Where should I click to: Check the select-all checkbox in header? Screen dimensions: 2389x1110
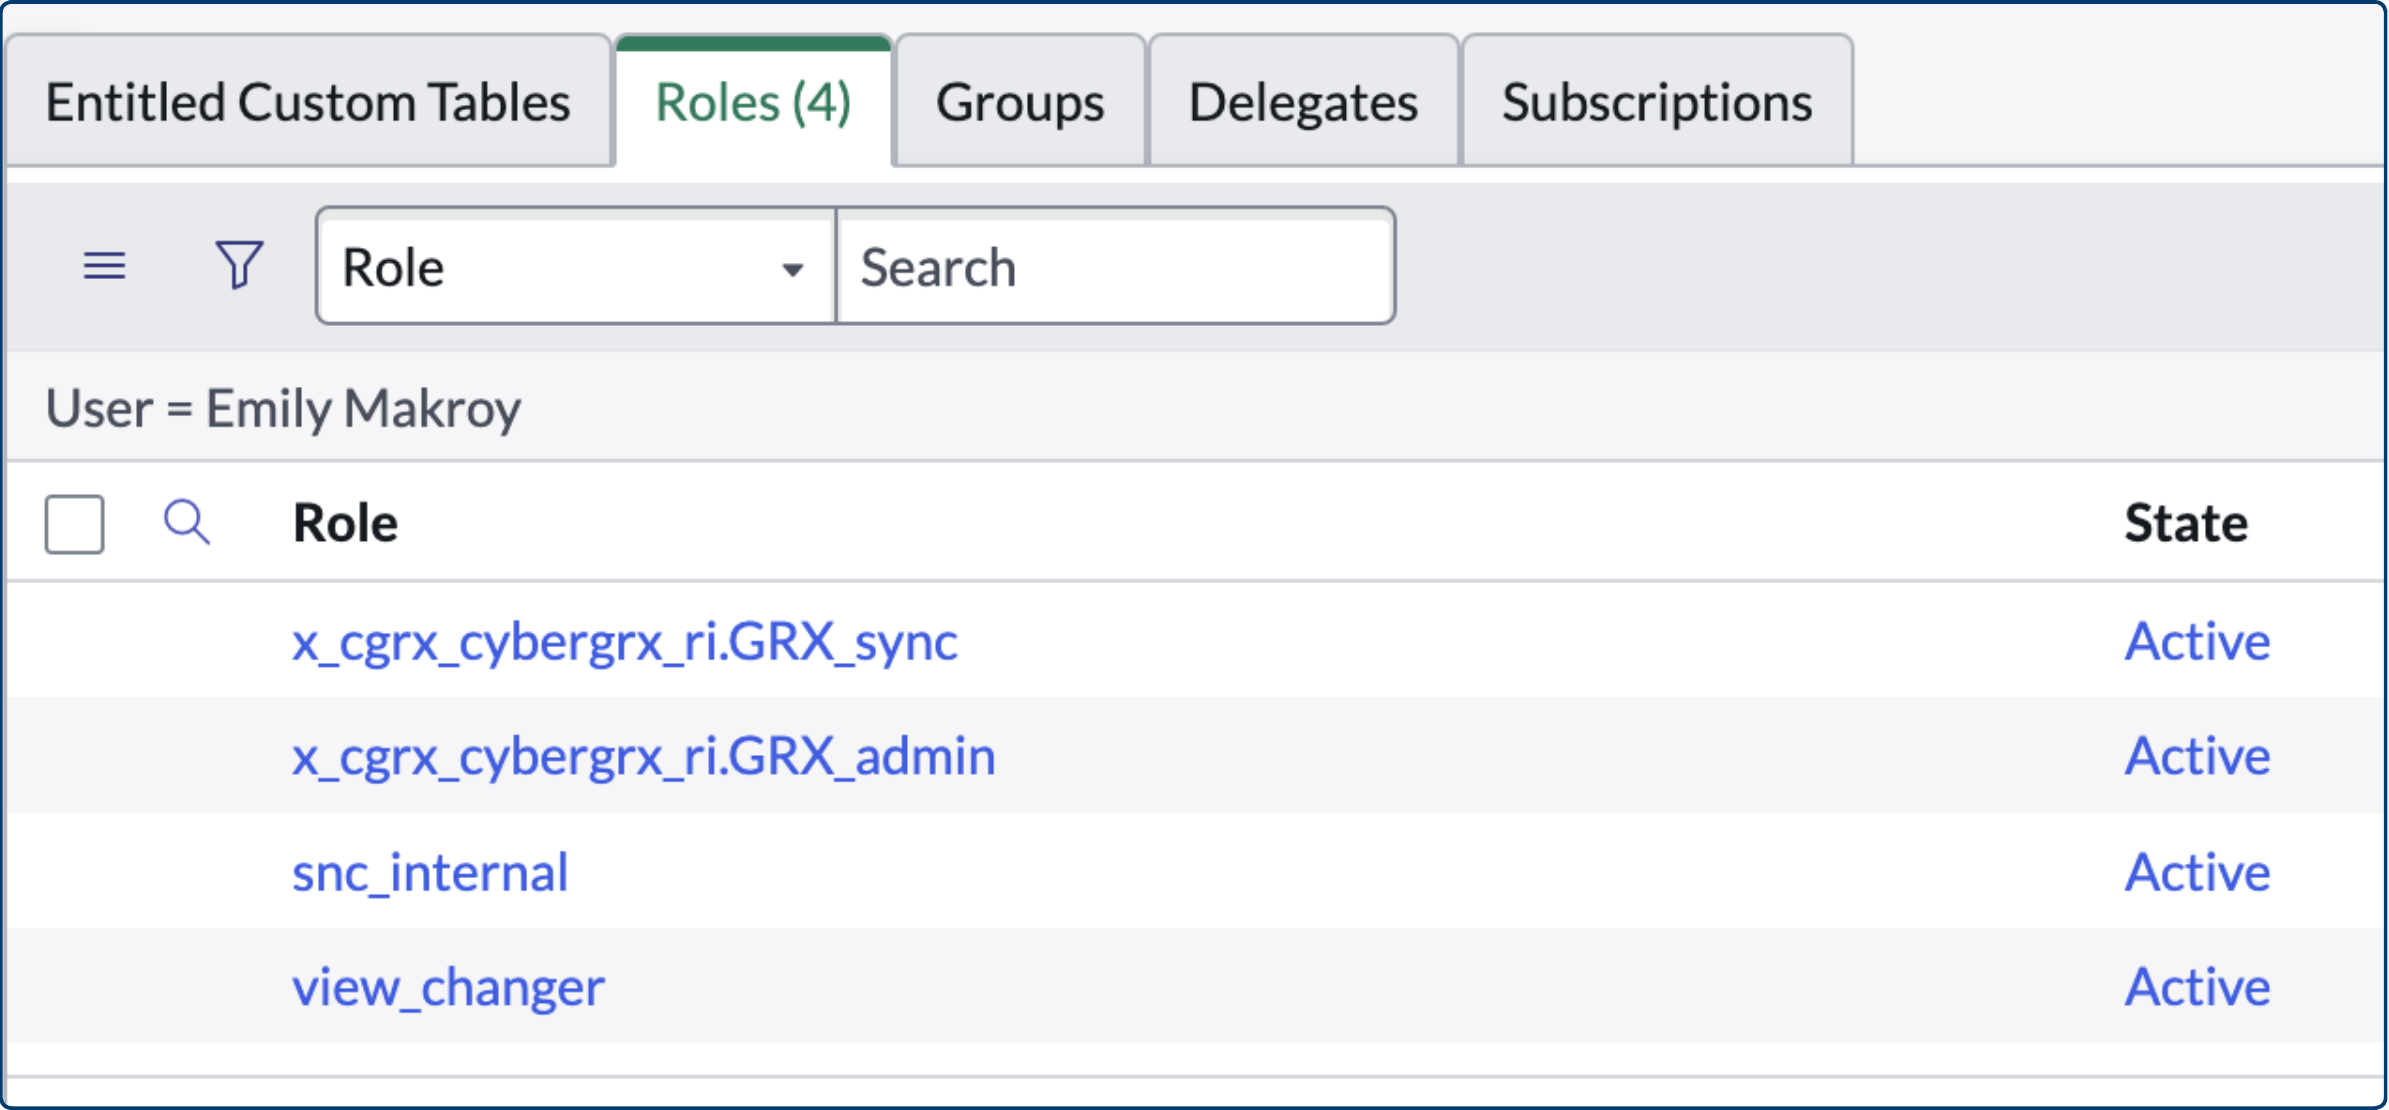(x=73, y=522)
